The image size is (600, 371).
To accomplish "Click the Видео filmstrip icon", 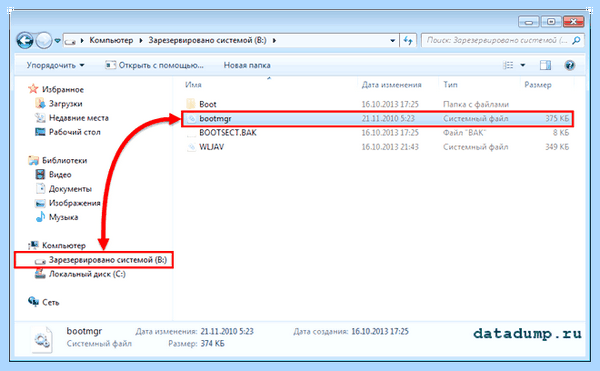I will pyautogui.click(x=40, y=174).
